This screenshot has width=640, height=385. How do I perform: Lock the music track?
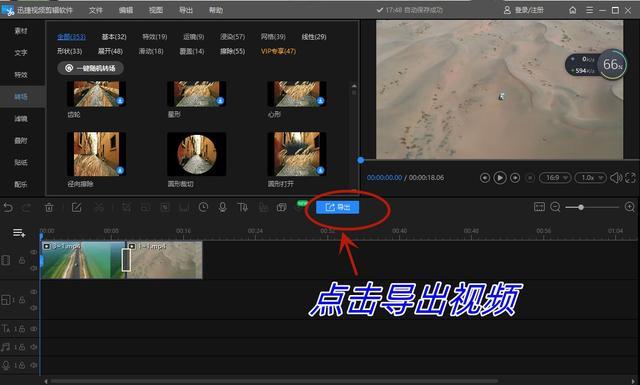[22, 347]
